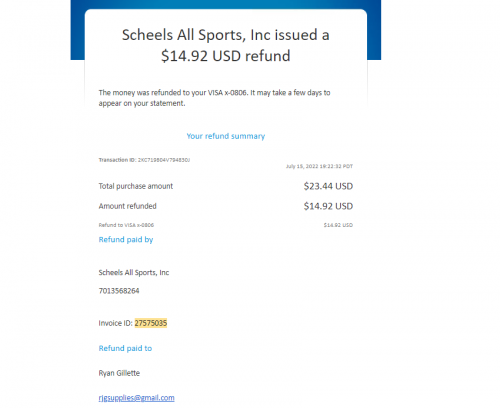Screen dimensions: 500x408
Task: Click the 'Amount refunded' label
Action: pyautogui.click(x=127, y=206)
